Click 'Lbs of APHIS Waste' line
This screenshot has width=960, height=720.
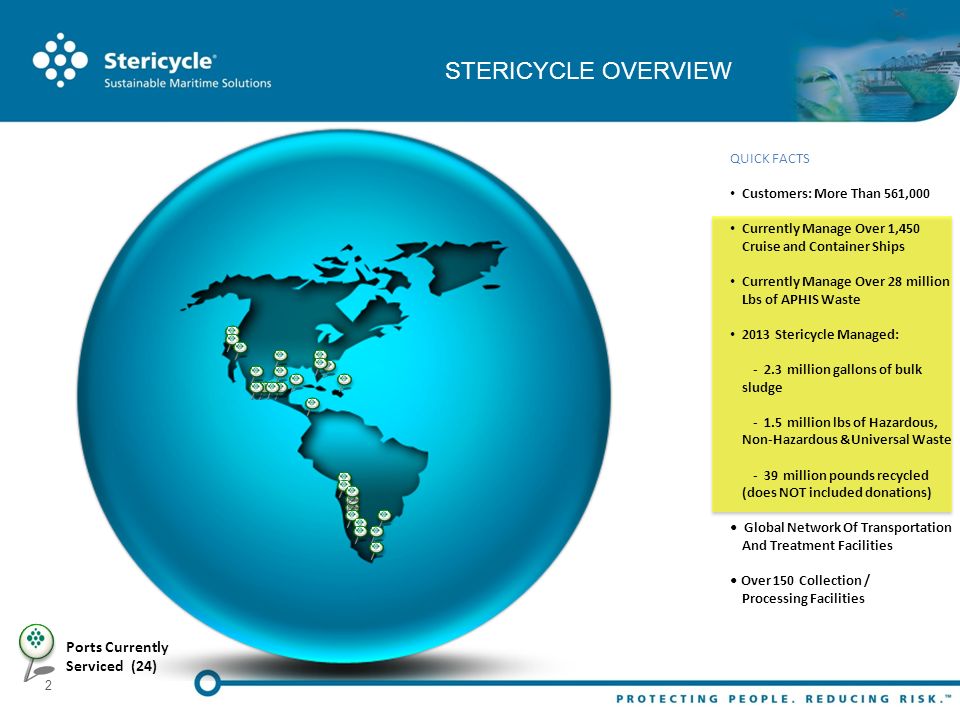point(801,299)
